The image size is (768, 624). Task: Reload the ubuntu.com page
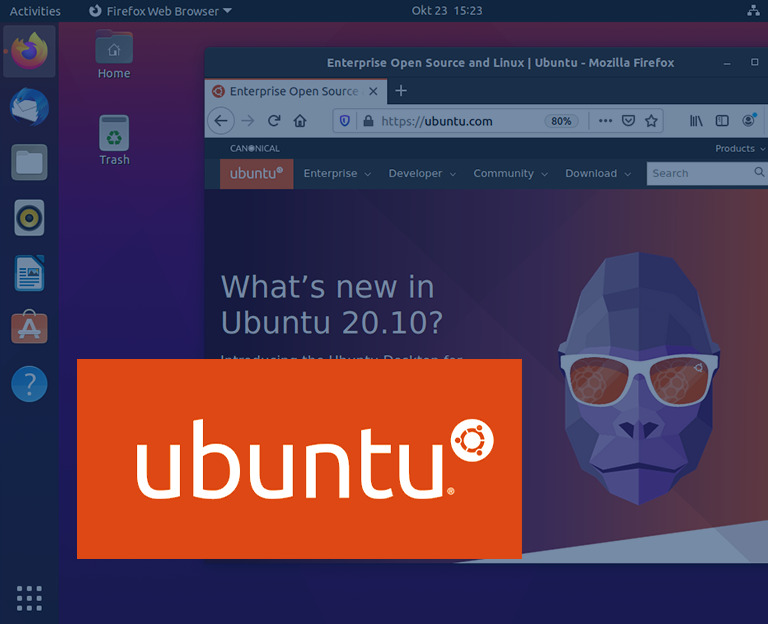click(274, 120)
